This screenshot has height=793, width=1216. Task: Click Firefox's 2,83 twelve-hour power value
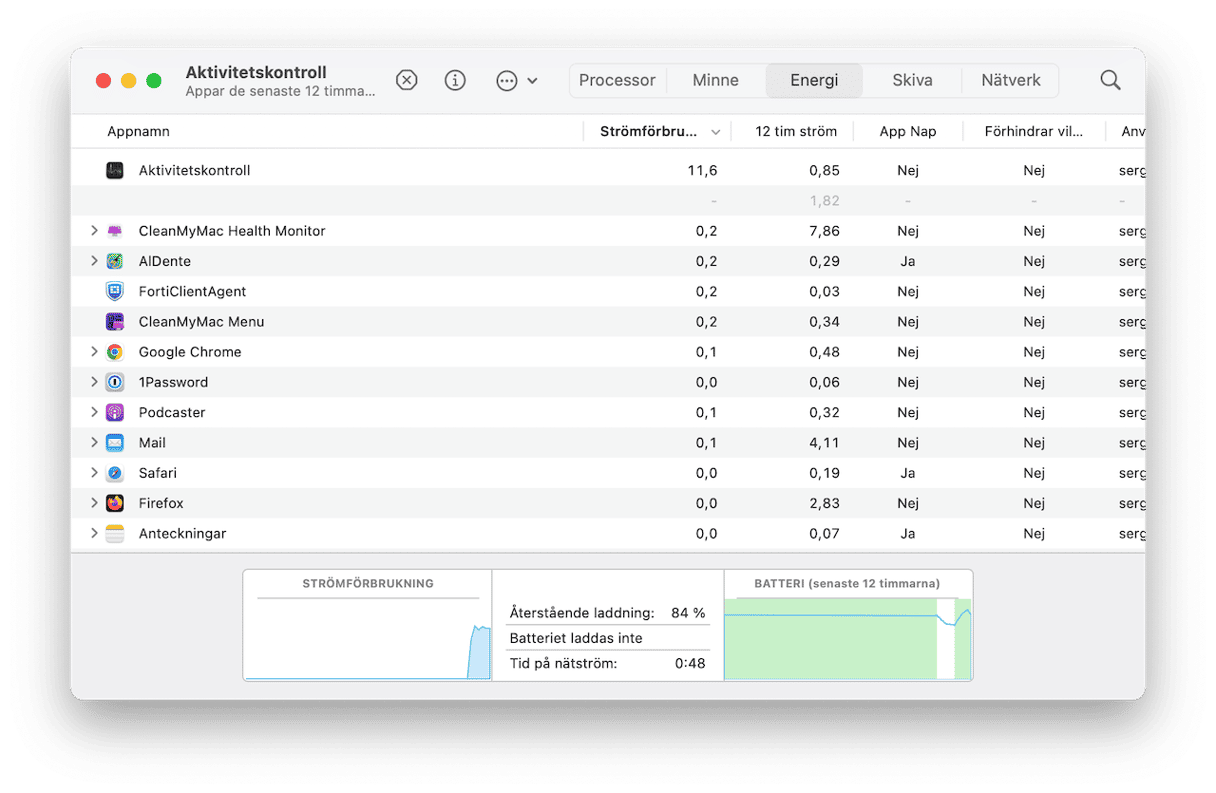pyautogui.click(x=824, y=503)
